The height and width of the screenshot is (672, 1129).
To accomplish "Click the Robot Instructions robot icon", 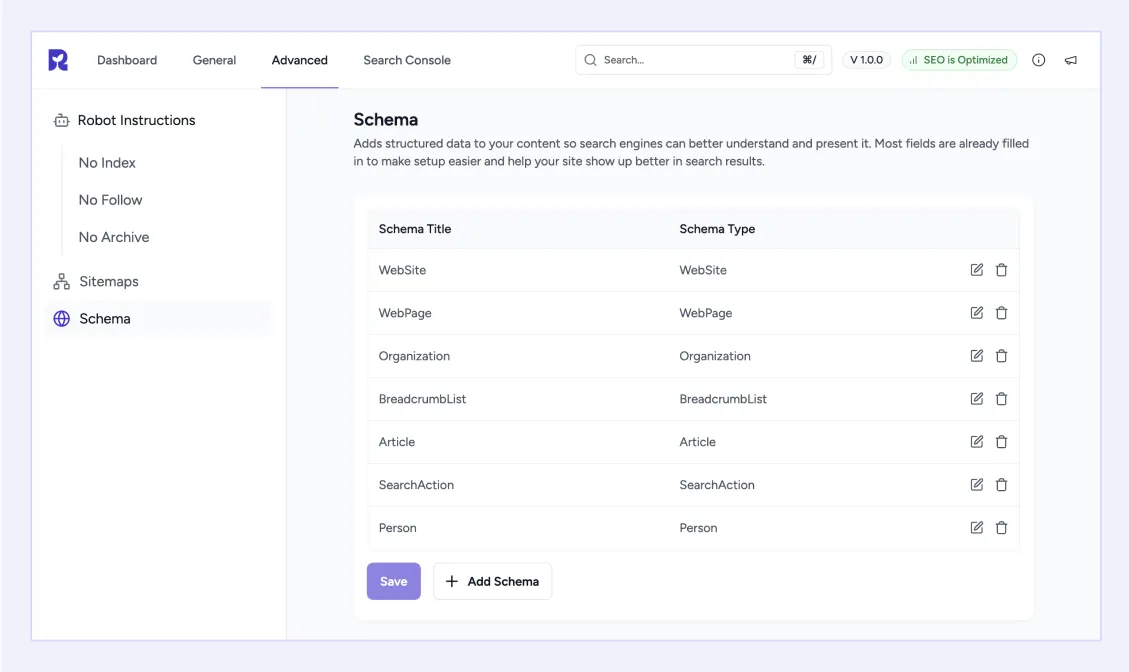I will point(61,120).
